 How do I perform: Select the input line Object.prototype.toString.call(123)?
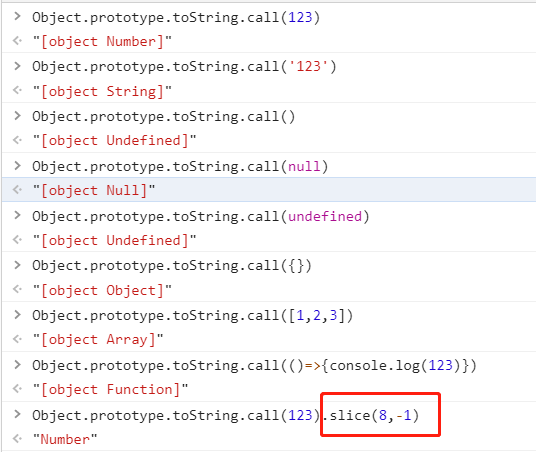click(x=176, y=17)
